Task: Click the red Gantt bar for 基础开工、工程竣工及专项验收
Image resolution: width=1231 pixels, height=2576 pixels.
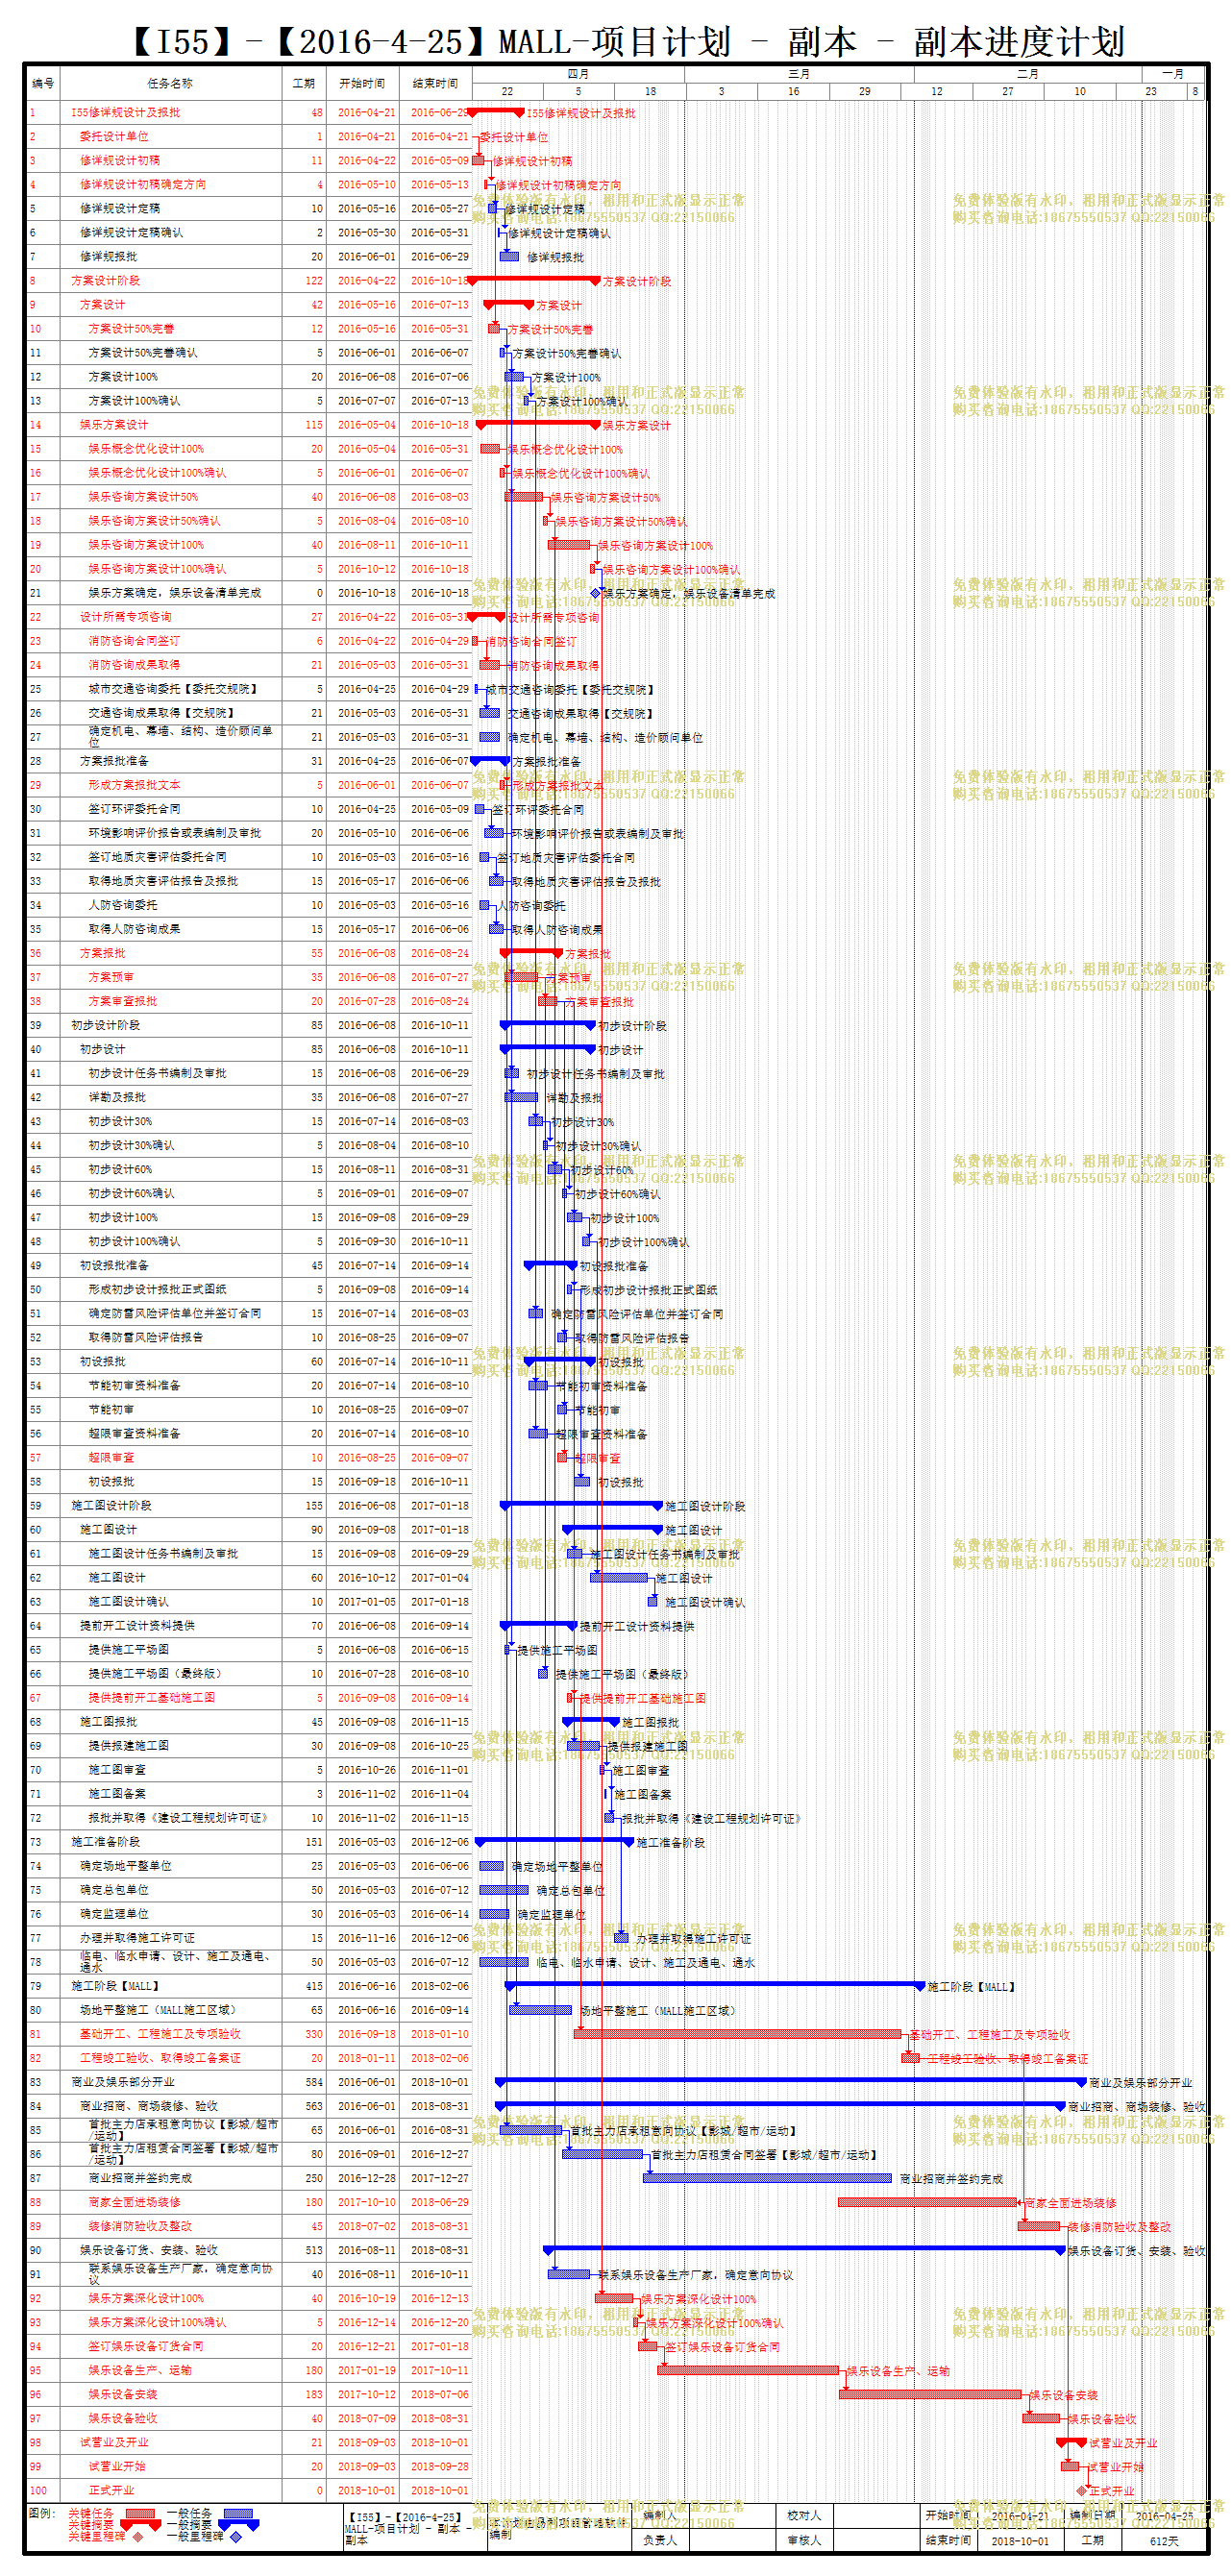Action: tap(738, 2033)
